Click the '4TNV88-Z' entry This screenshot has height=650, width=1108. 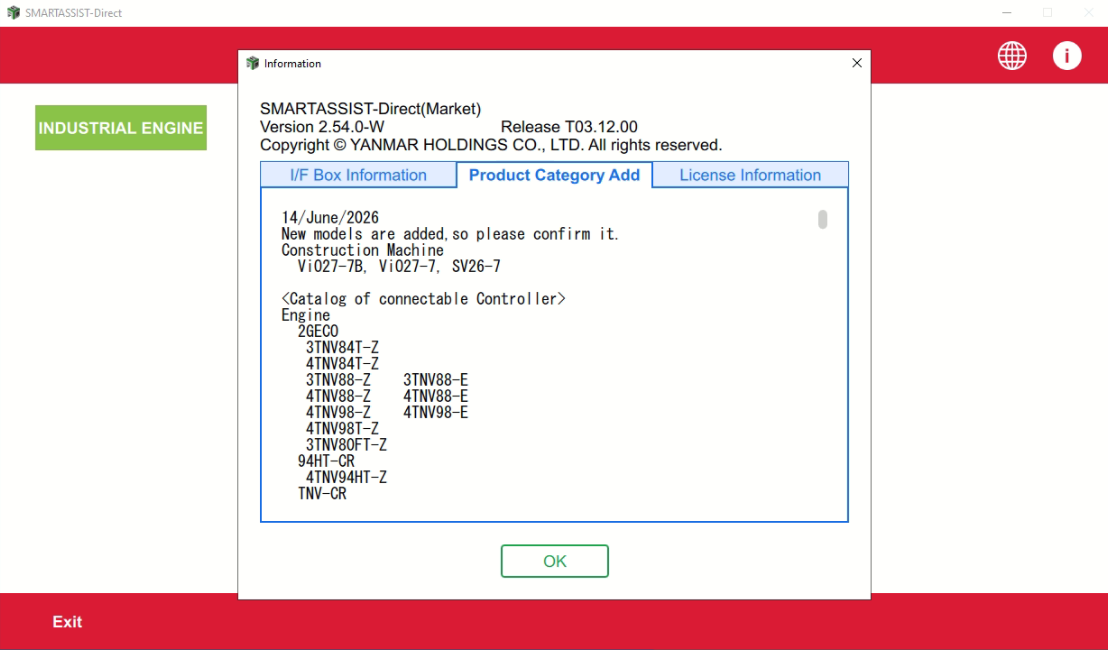click(338, 396)
